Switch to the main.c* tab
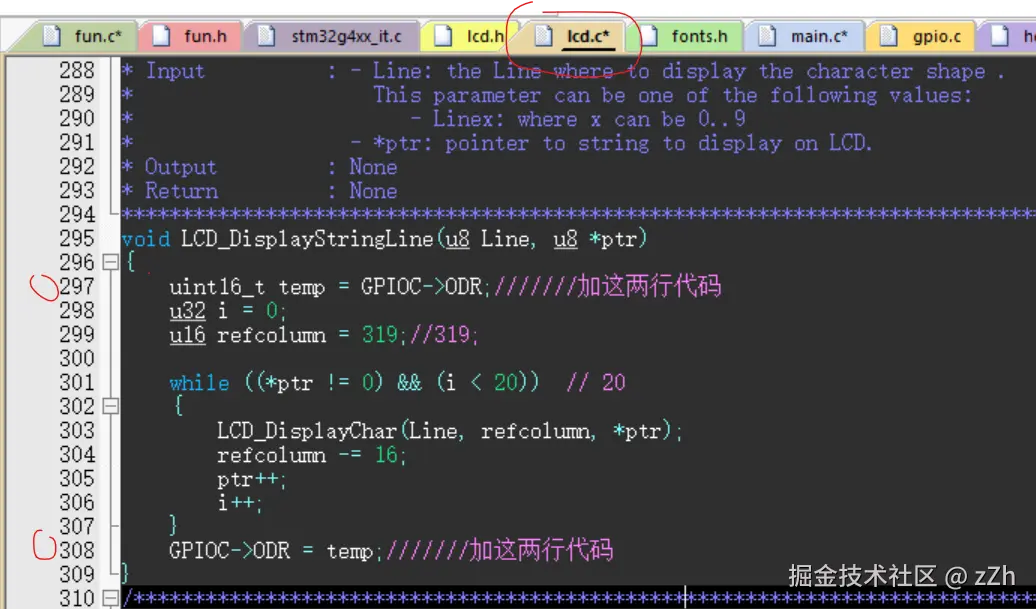 pos(818,37)
